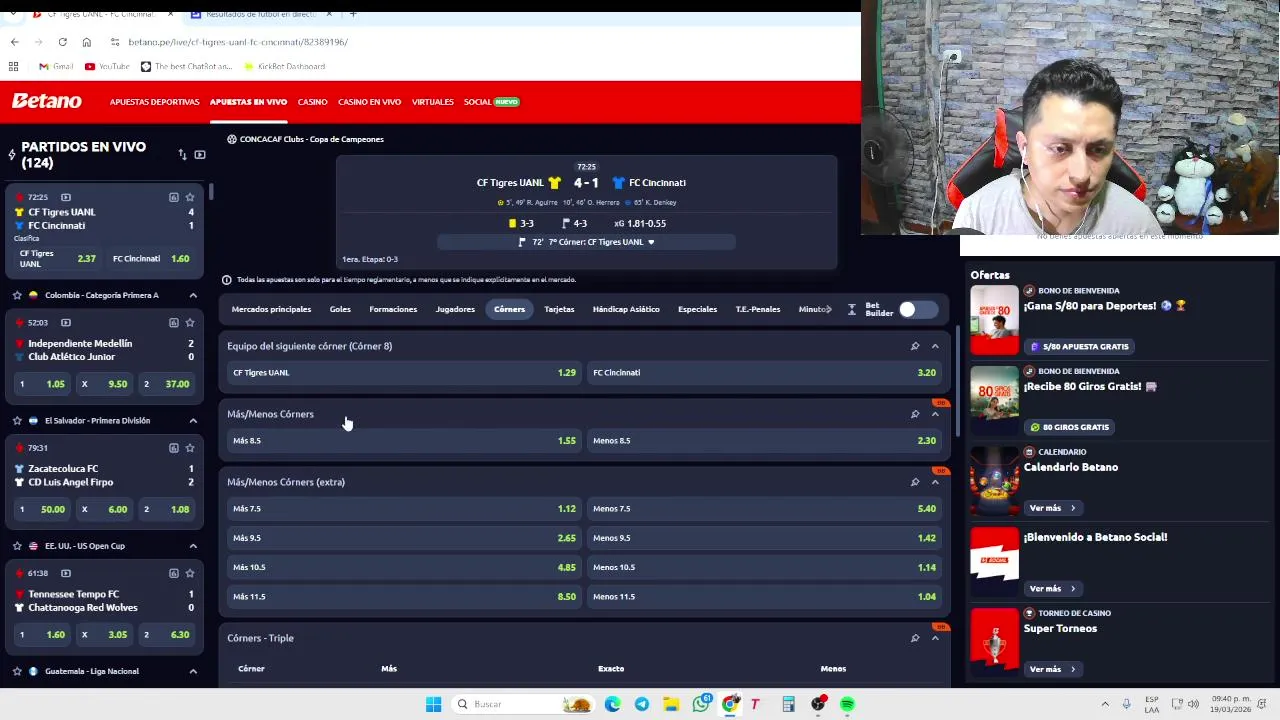
Task: Bet FC Cincinnati next corner 3.20
Action: [x=764, y=373]
